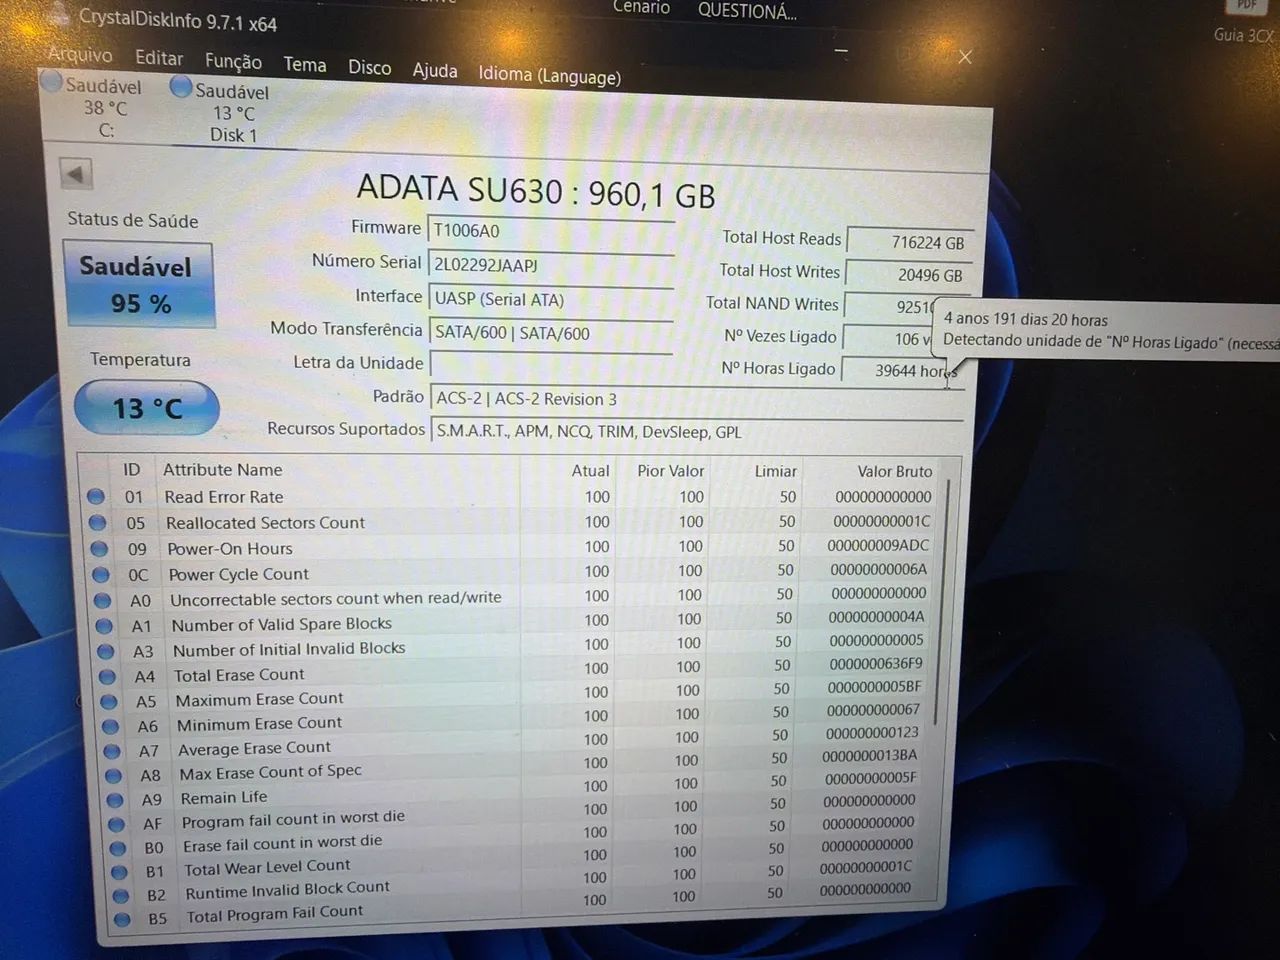1280x960 pixels.
Task: Open the Arquivo menu
Action: [x=81, y=55]
